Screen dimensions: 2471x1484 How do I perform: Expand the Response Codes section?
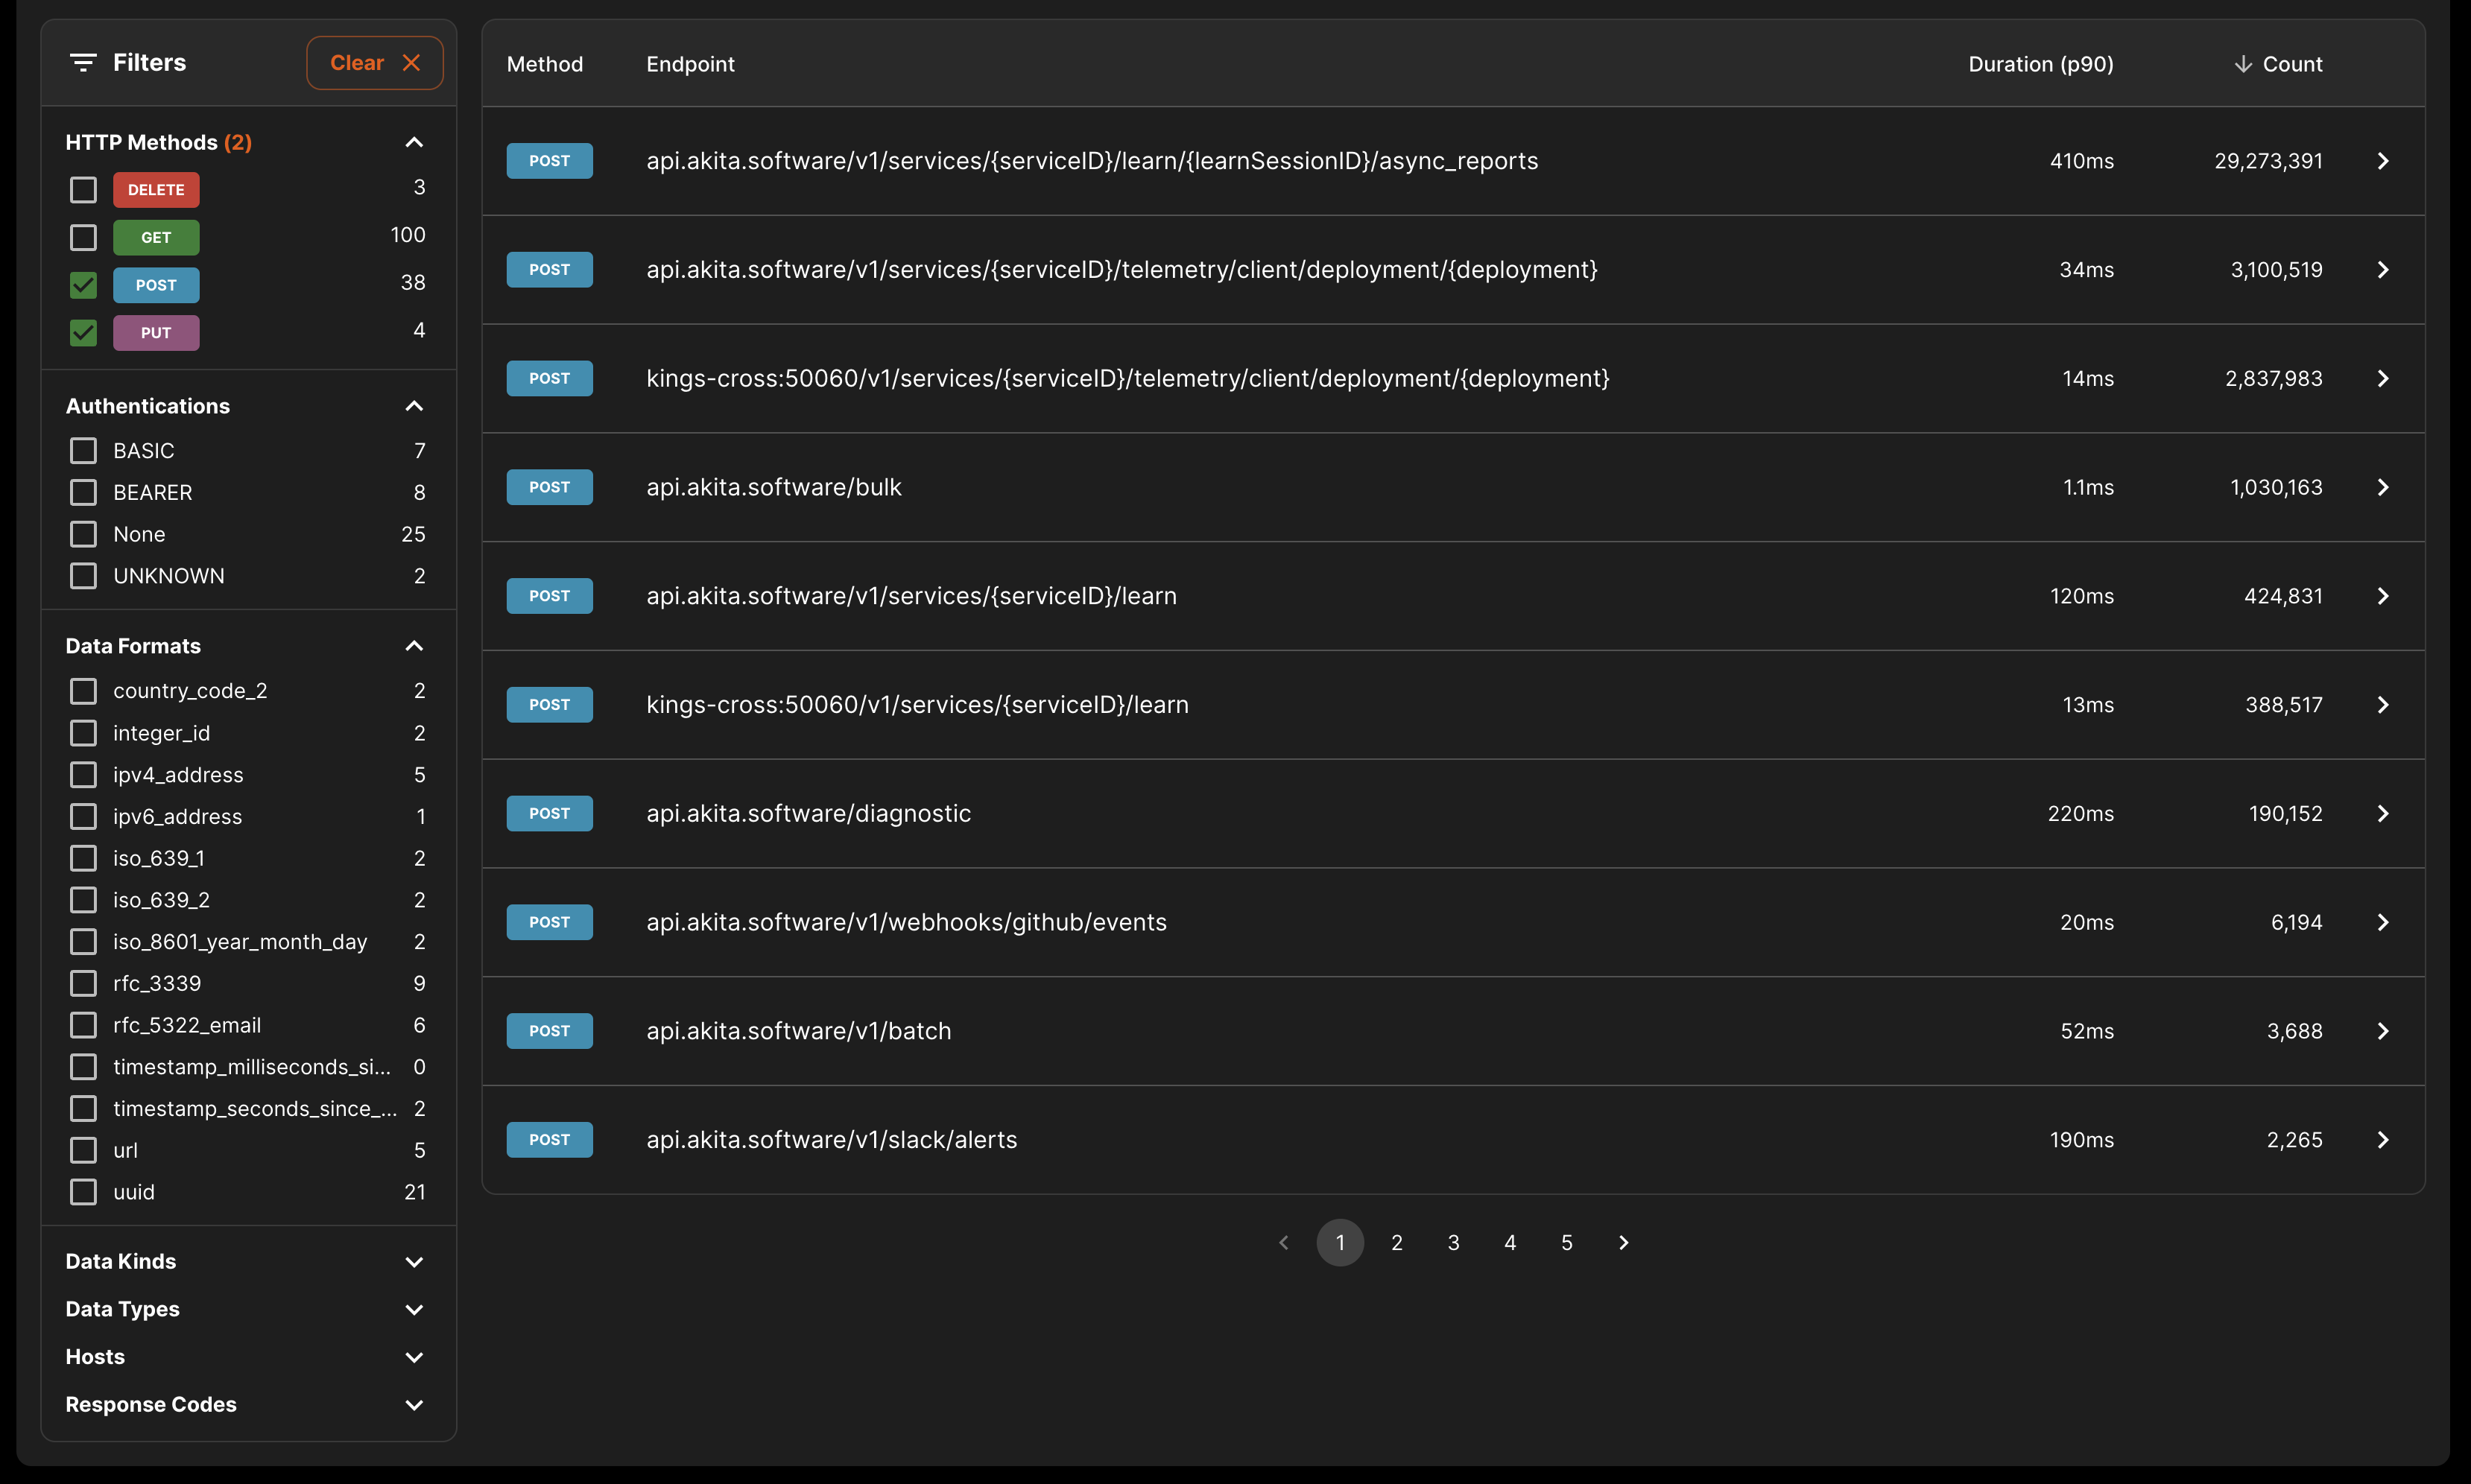(x=414, y=1405)
